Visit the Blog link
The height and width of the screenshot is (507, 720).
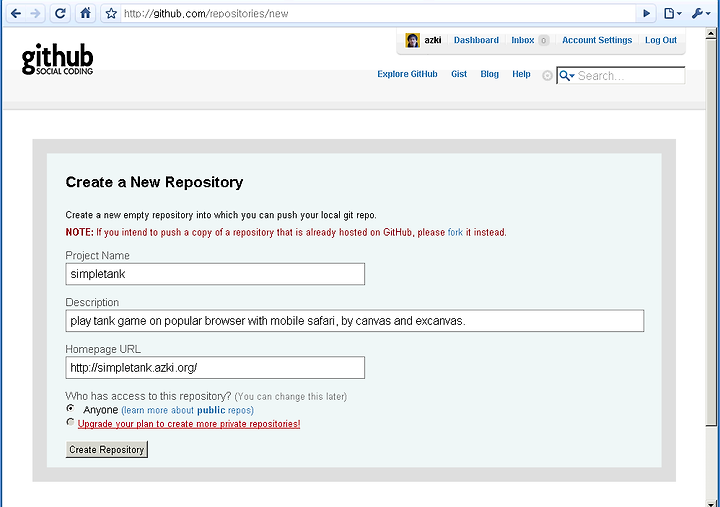[489, 74]
